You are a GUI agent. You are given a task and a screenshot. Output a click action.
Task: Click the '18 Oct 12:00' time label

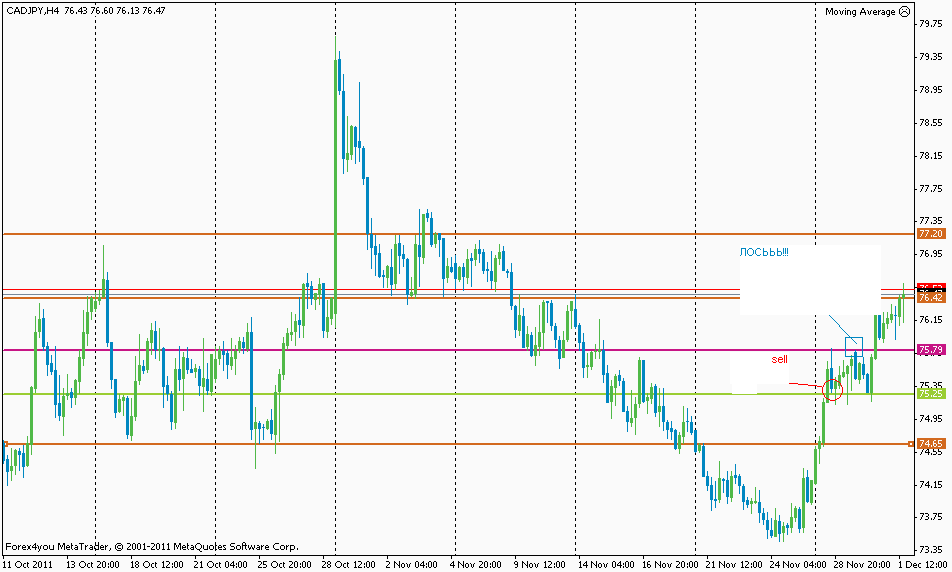(x=157, y=564)
